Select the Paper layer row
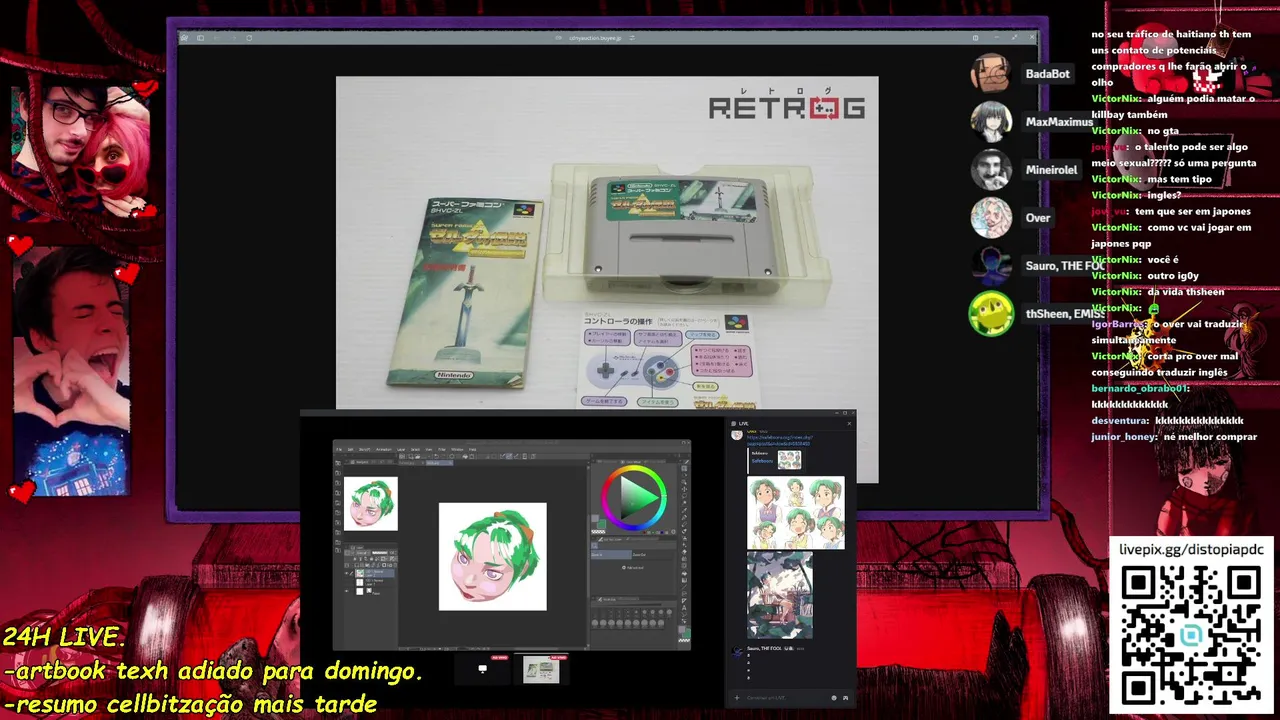 370,591
